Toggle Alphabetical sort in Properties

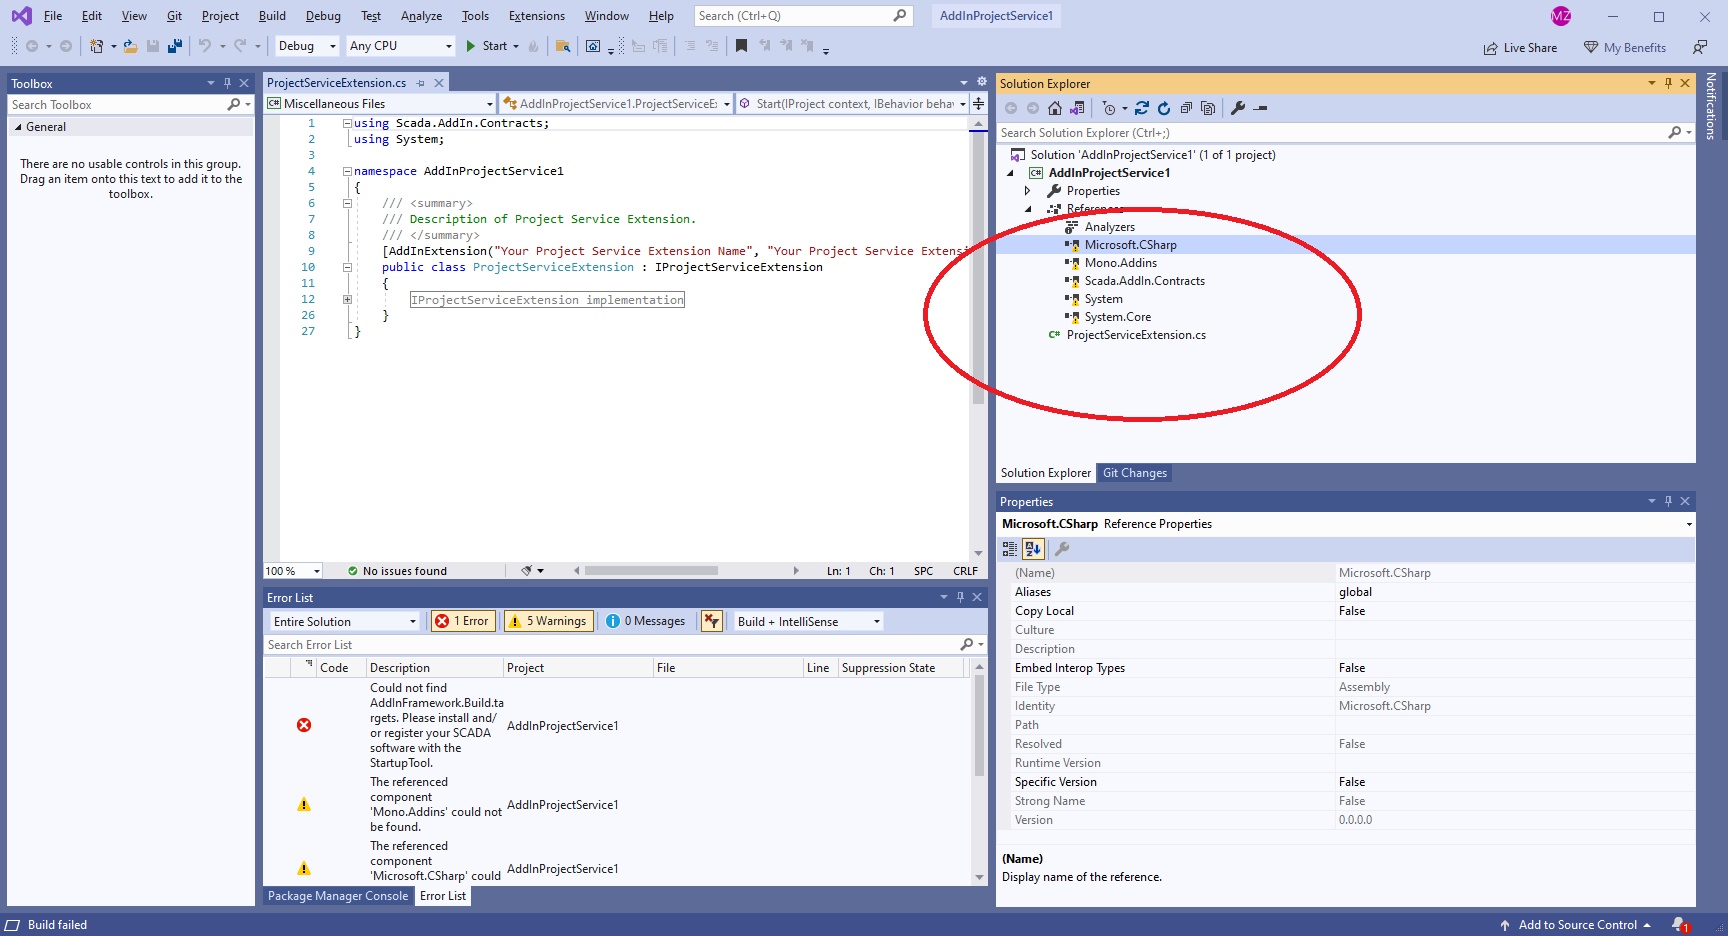click(1034, 549)
